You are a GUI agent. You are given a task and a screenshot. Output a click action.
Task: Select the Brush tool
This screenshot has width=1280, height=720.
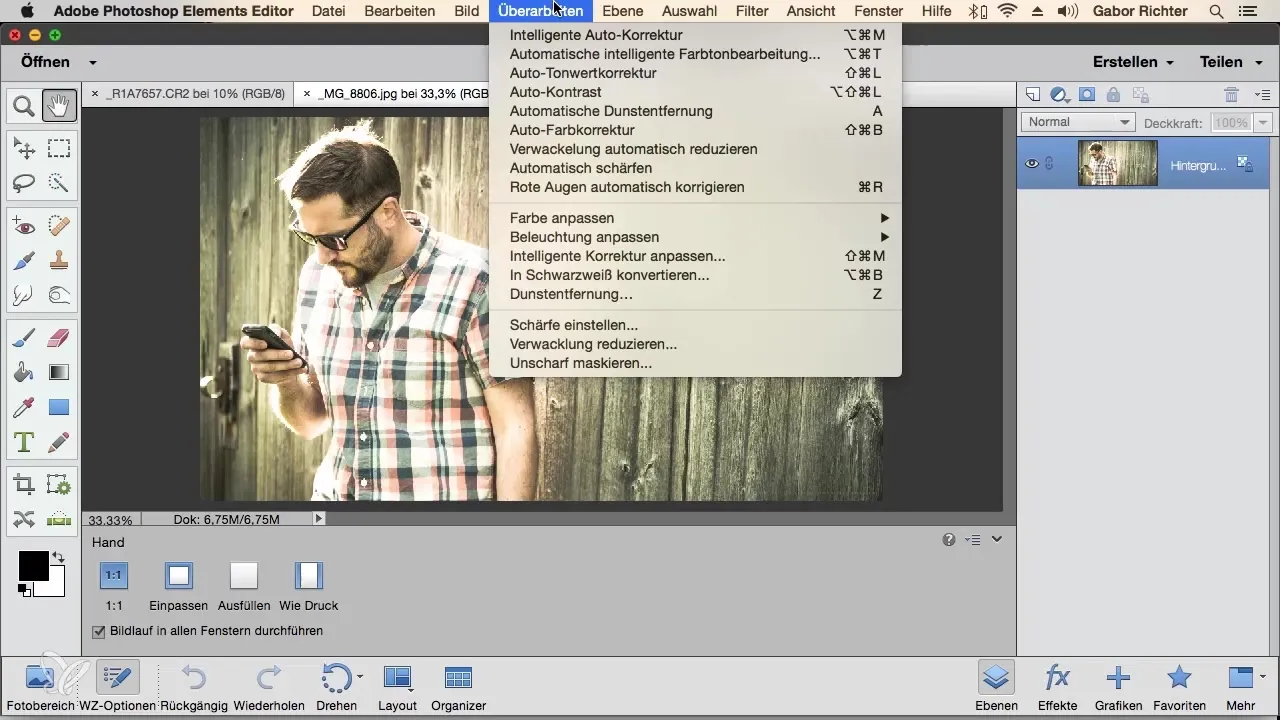pyautogui.click(x=24, y=339)
